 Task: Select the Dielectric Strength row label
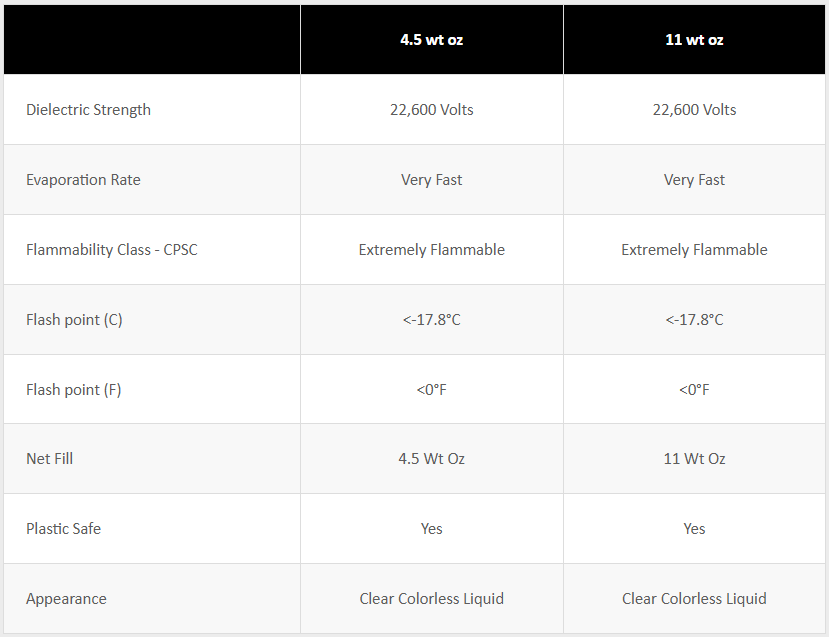tap(88, 110)
